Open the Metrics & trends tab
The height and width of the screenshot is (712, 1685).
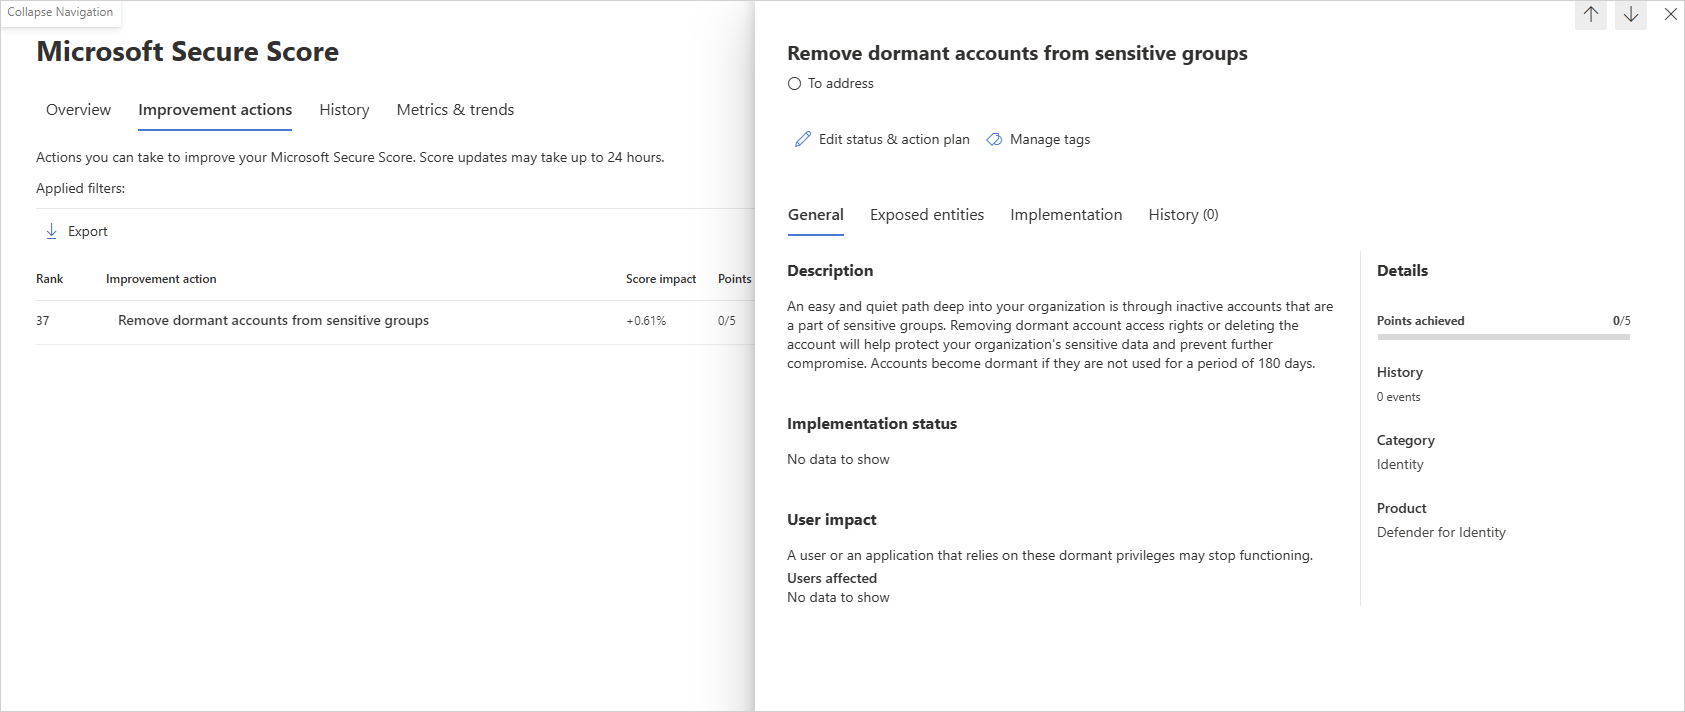(x=455, y=110)
